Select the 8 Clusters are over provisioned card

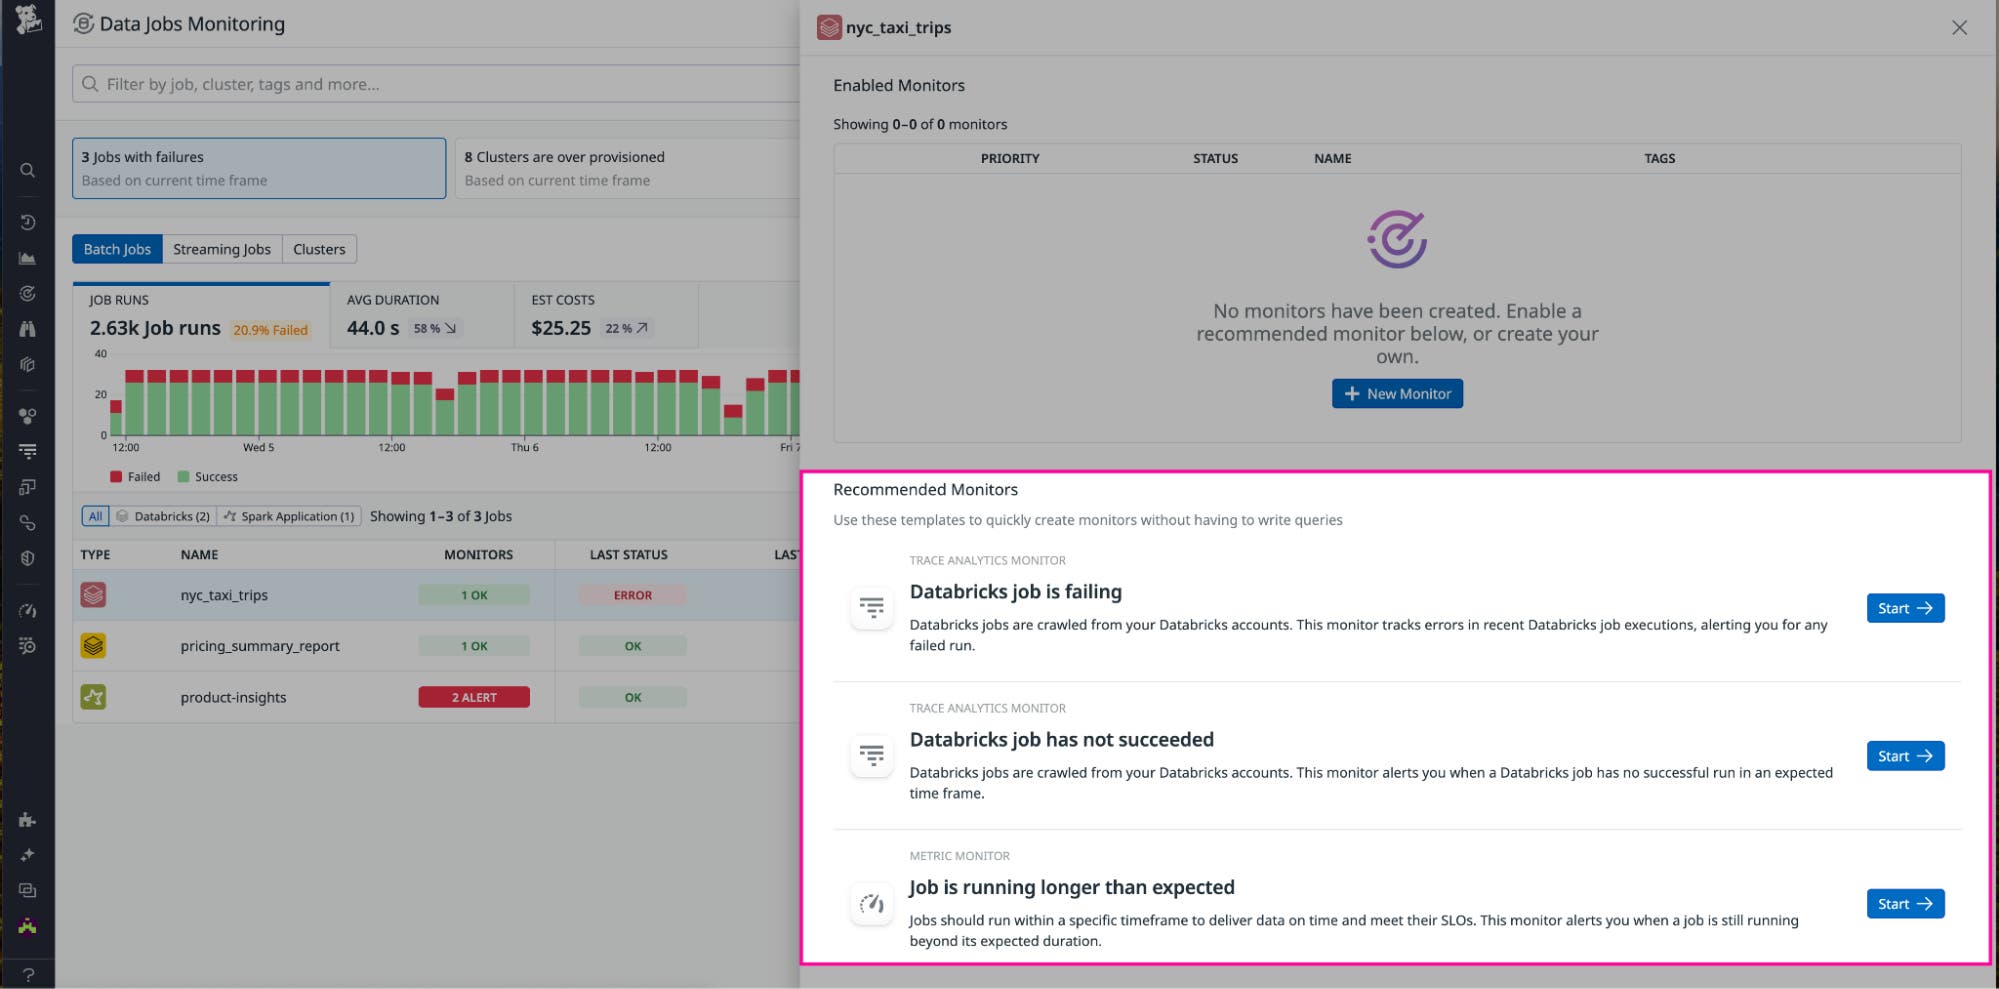tap(627, 168)
